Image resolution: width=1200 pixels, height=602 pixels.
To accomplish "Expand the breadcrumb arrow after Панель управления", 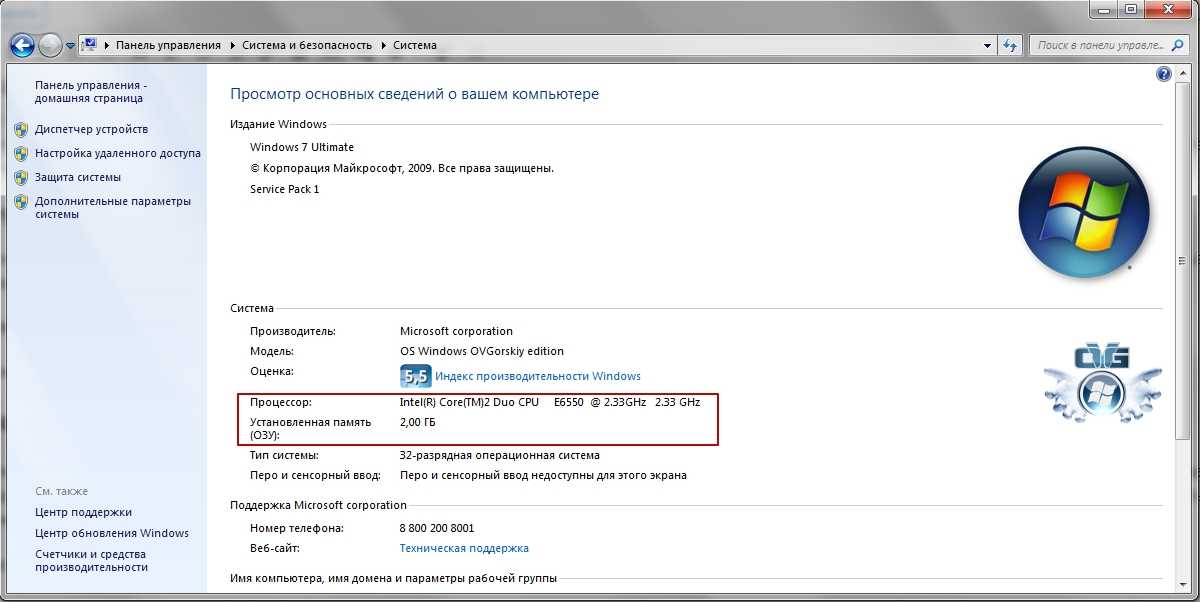I will click(232, 45).
